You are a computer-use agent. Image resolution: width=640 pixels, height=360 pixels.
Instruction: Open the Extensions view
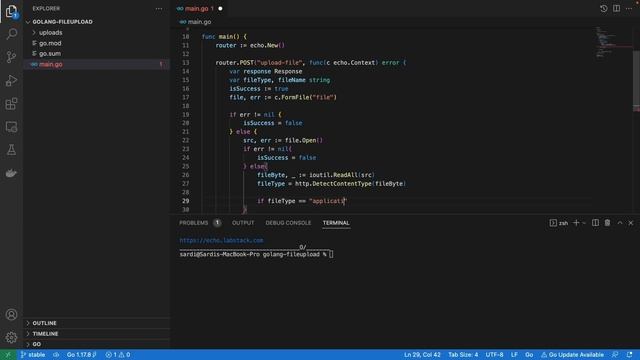pos(11,104)
